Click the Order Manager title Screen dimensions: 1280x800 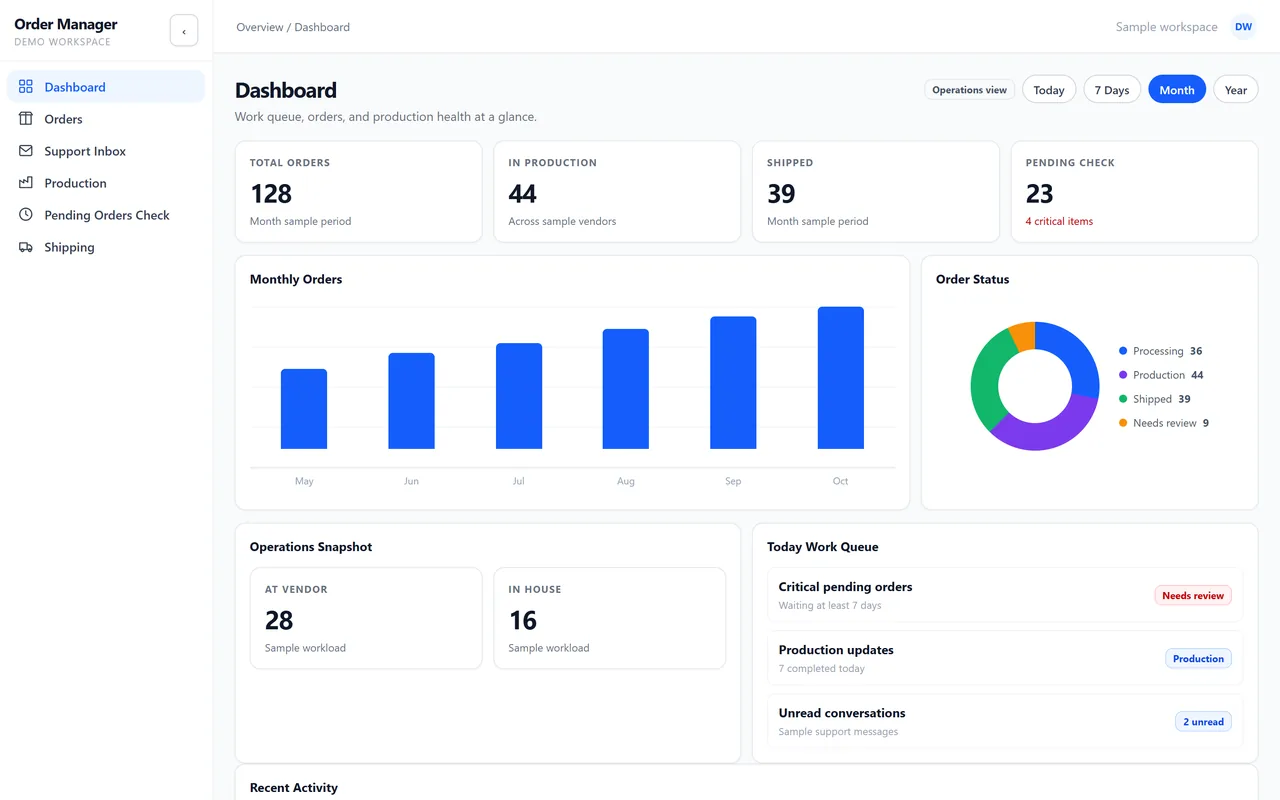tap(66, 24)
